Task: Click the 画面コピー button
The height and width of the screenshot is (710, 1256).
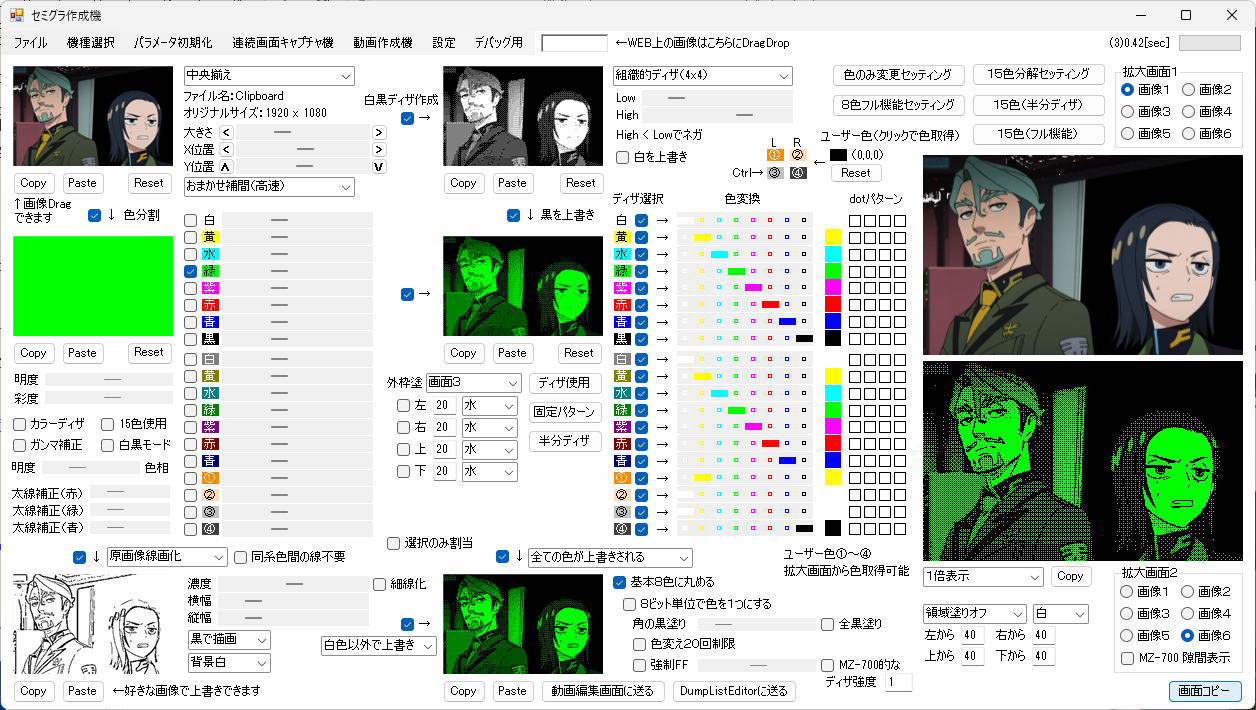Action: click(x=1205, y=691)
